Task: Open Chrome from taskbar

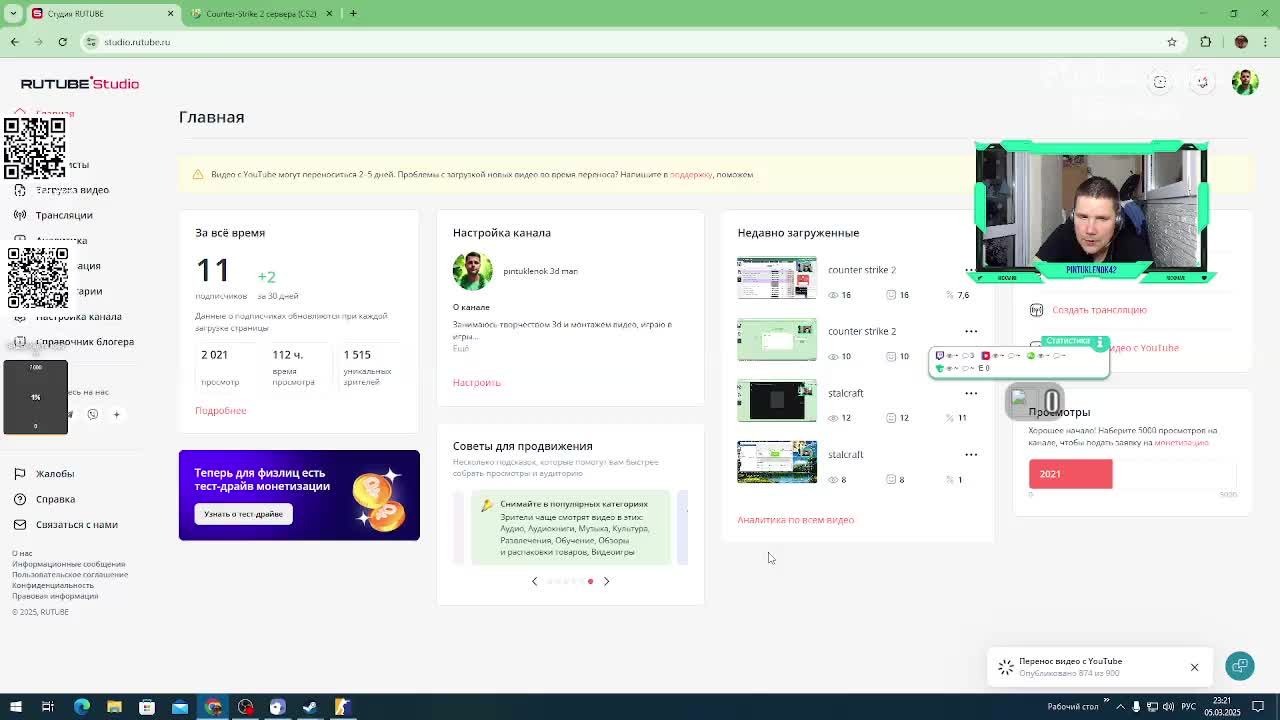Action: pos(213,707)
